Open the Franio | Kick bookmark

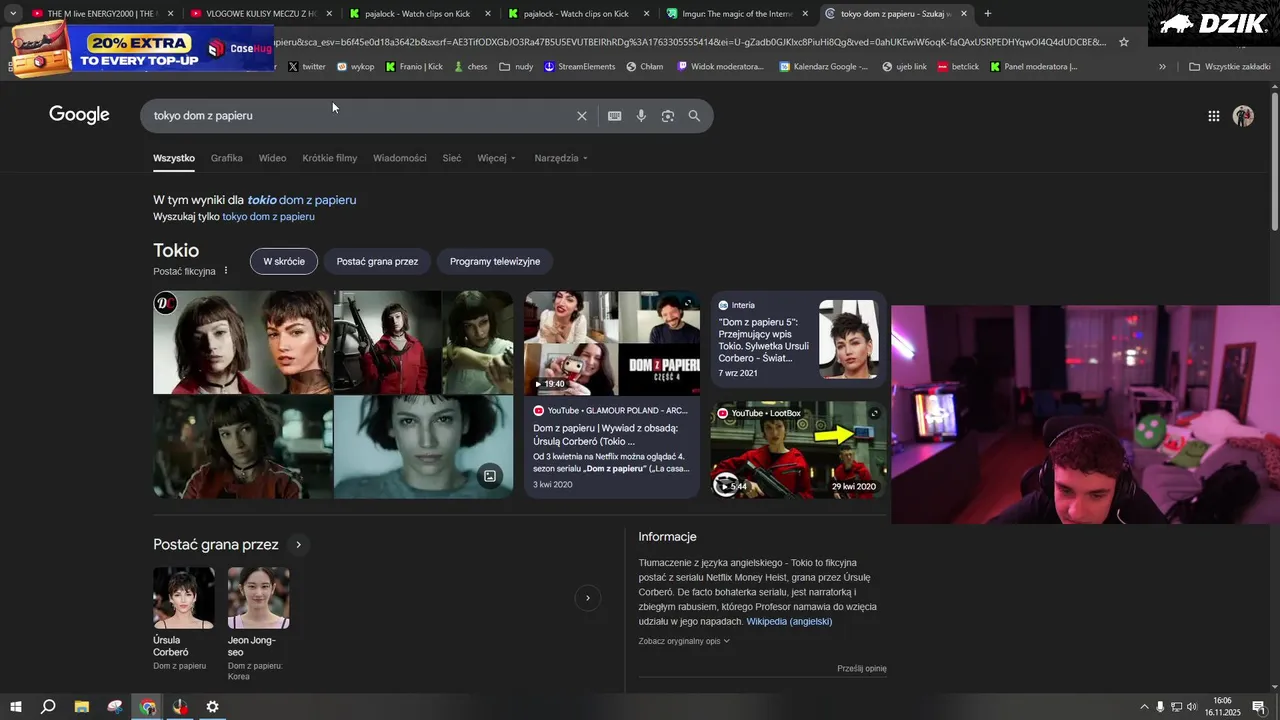(x=414, y=67)
